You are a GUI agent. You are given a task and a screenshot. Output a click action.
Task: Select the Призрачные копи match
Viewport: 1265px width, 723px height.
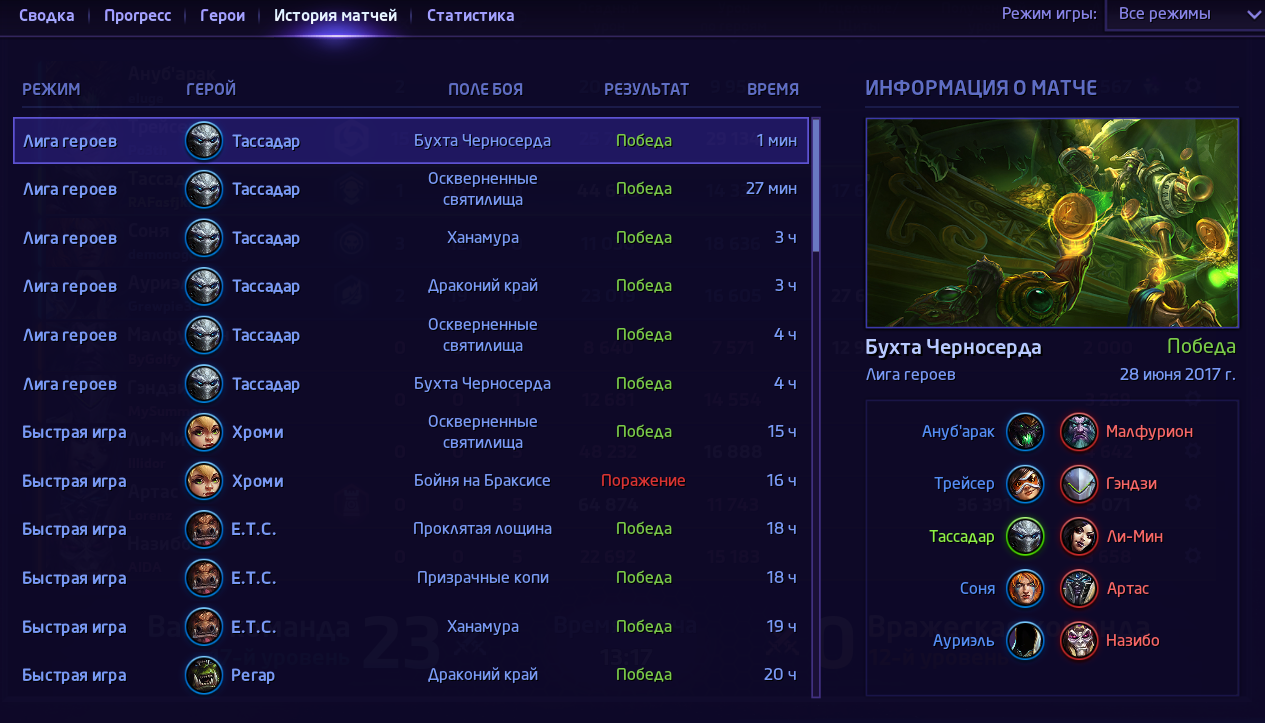click(x=411, y=578)
